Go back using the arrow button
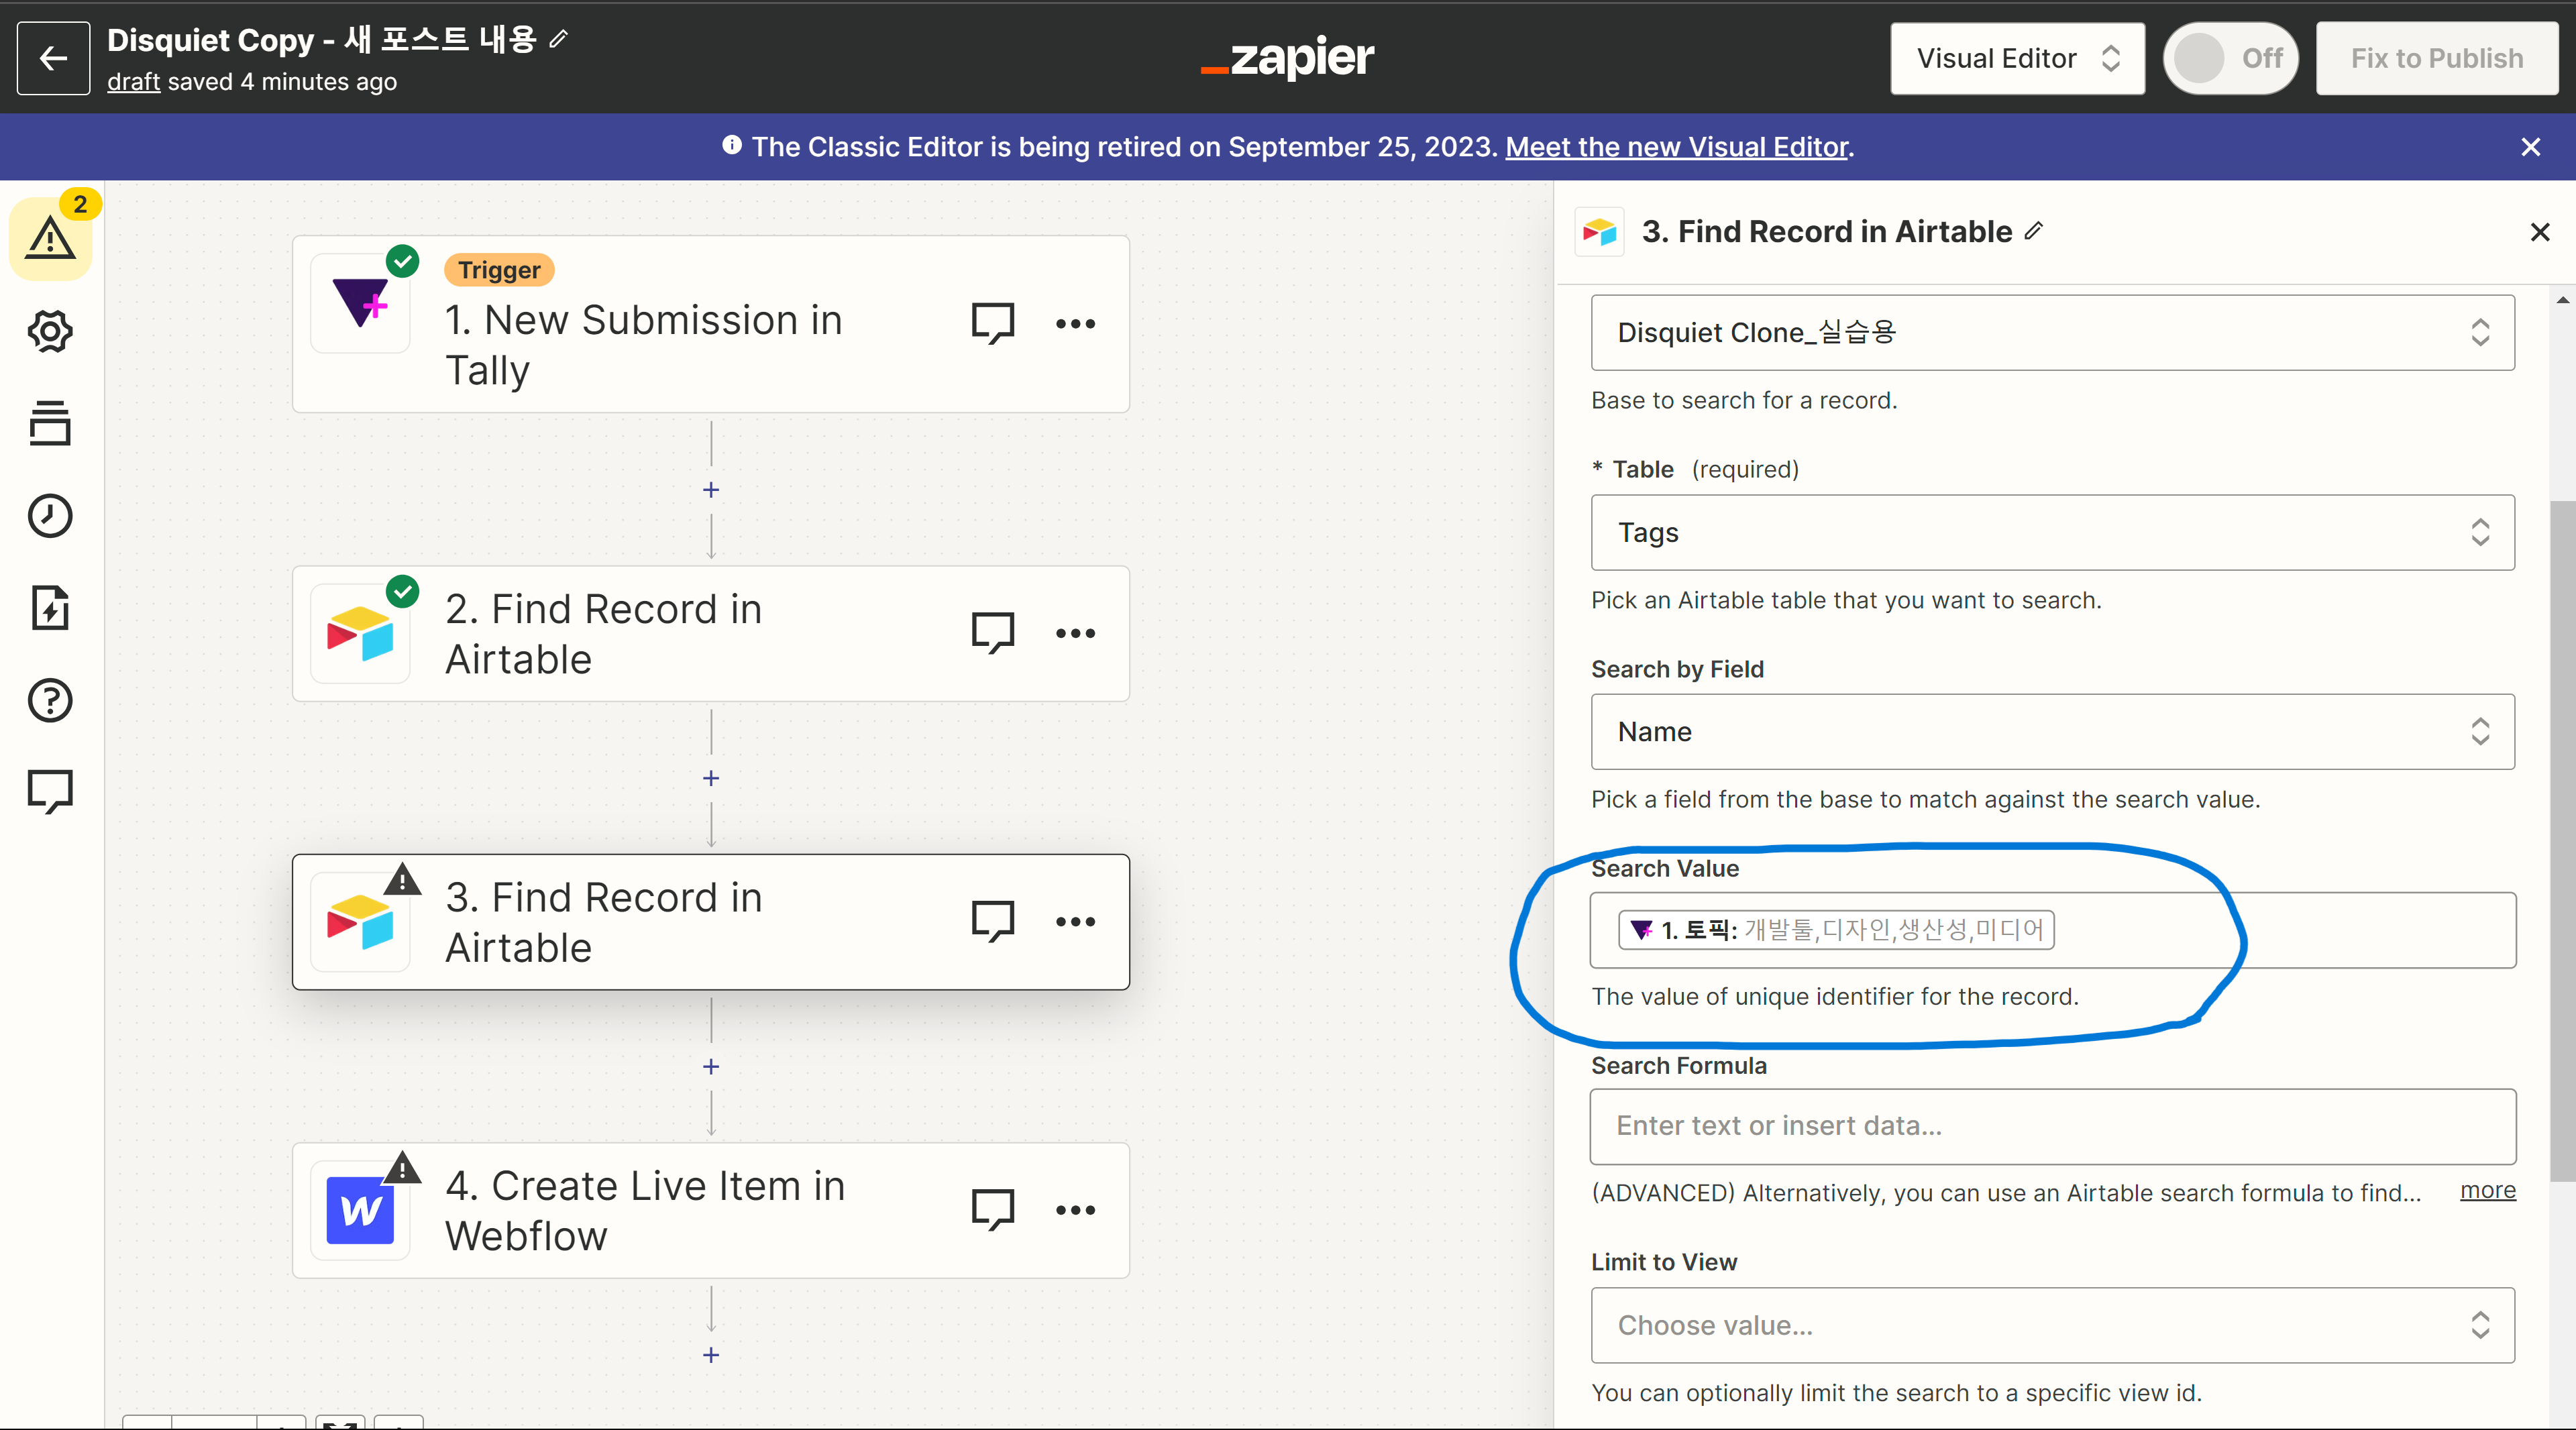Screen dimensions: 2576x1430 [53, 58]
